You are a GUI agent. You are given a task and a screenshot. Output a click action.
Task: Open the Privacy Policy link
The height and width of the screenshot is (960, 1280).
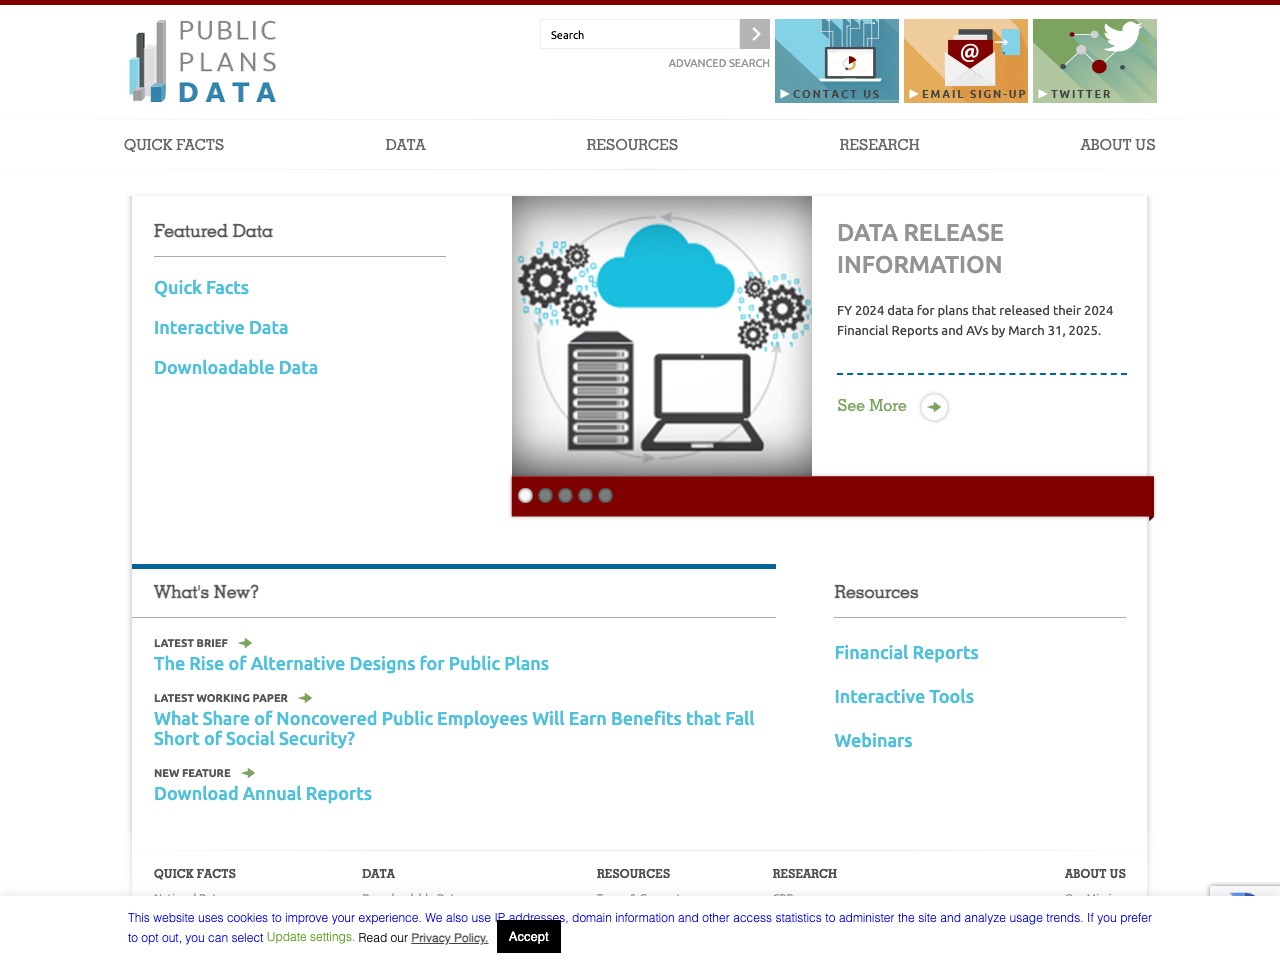(449, 938)
